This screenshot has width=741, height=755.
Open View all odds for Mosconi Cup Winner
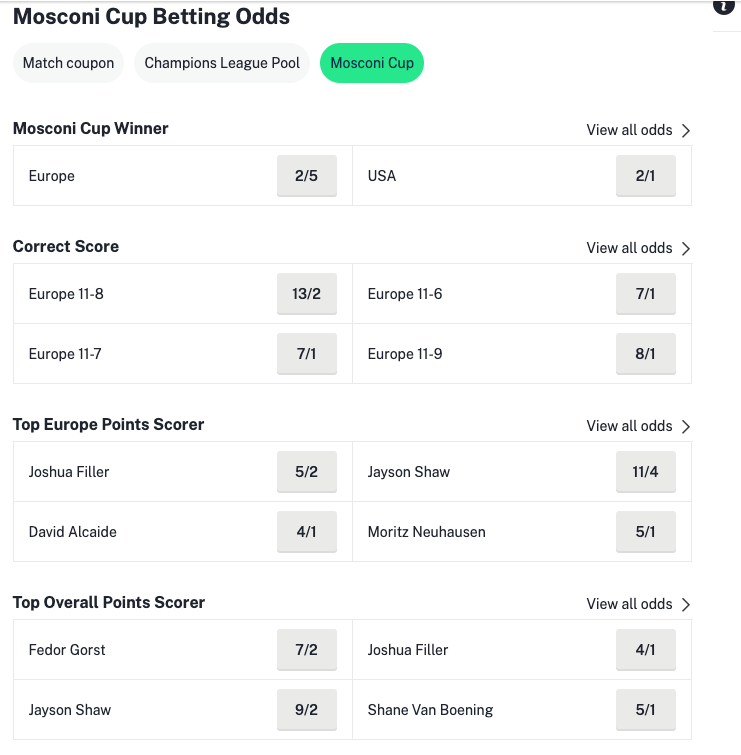[x=629, y=130]
